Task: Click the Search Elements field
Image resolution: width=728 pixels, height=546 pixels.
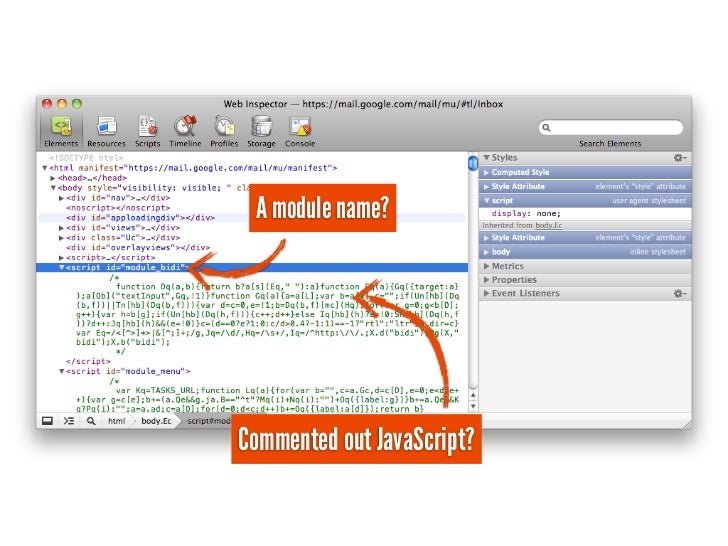Action: [611, 127]
